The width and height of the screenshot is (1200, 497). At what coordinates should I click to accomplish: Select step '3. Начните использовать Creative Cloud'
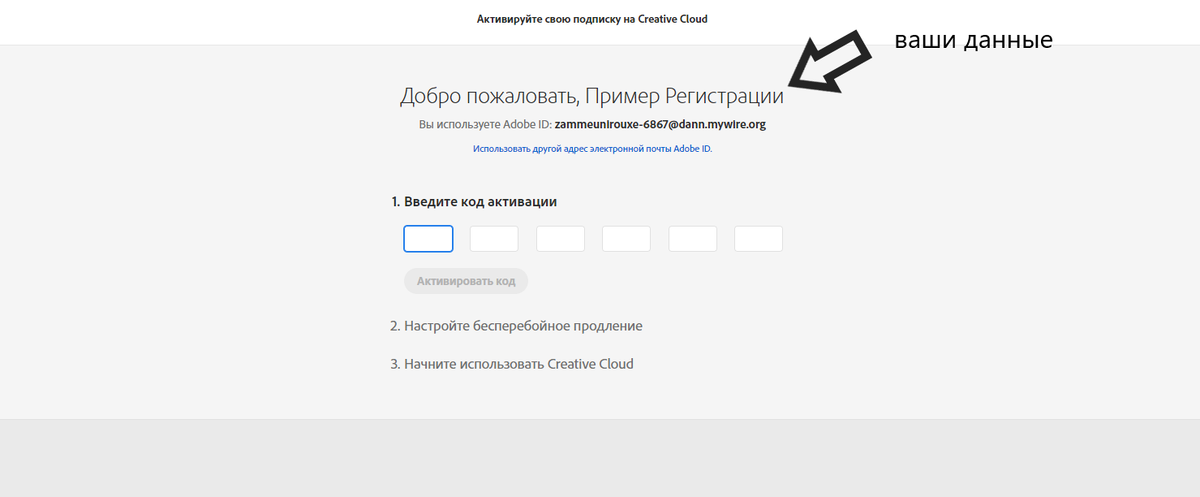[512, 364]
